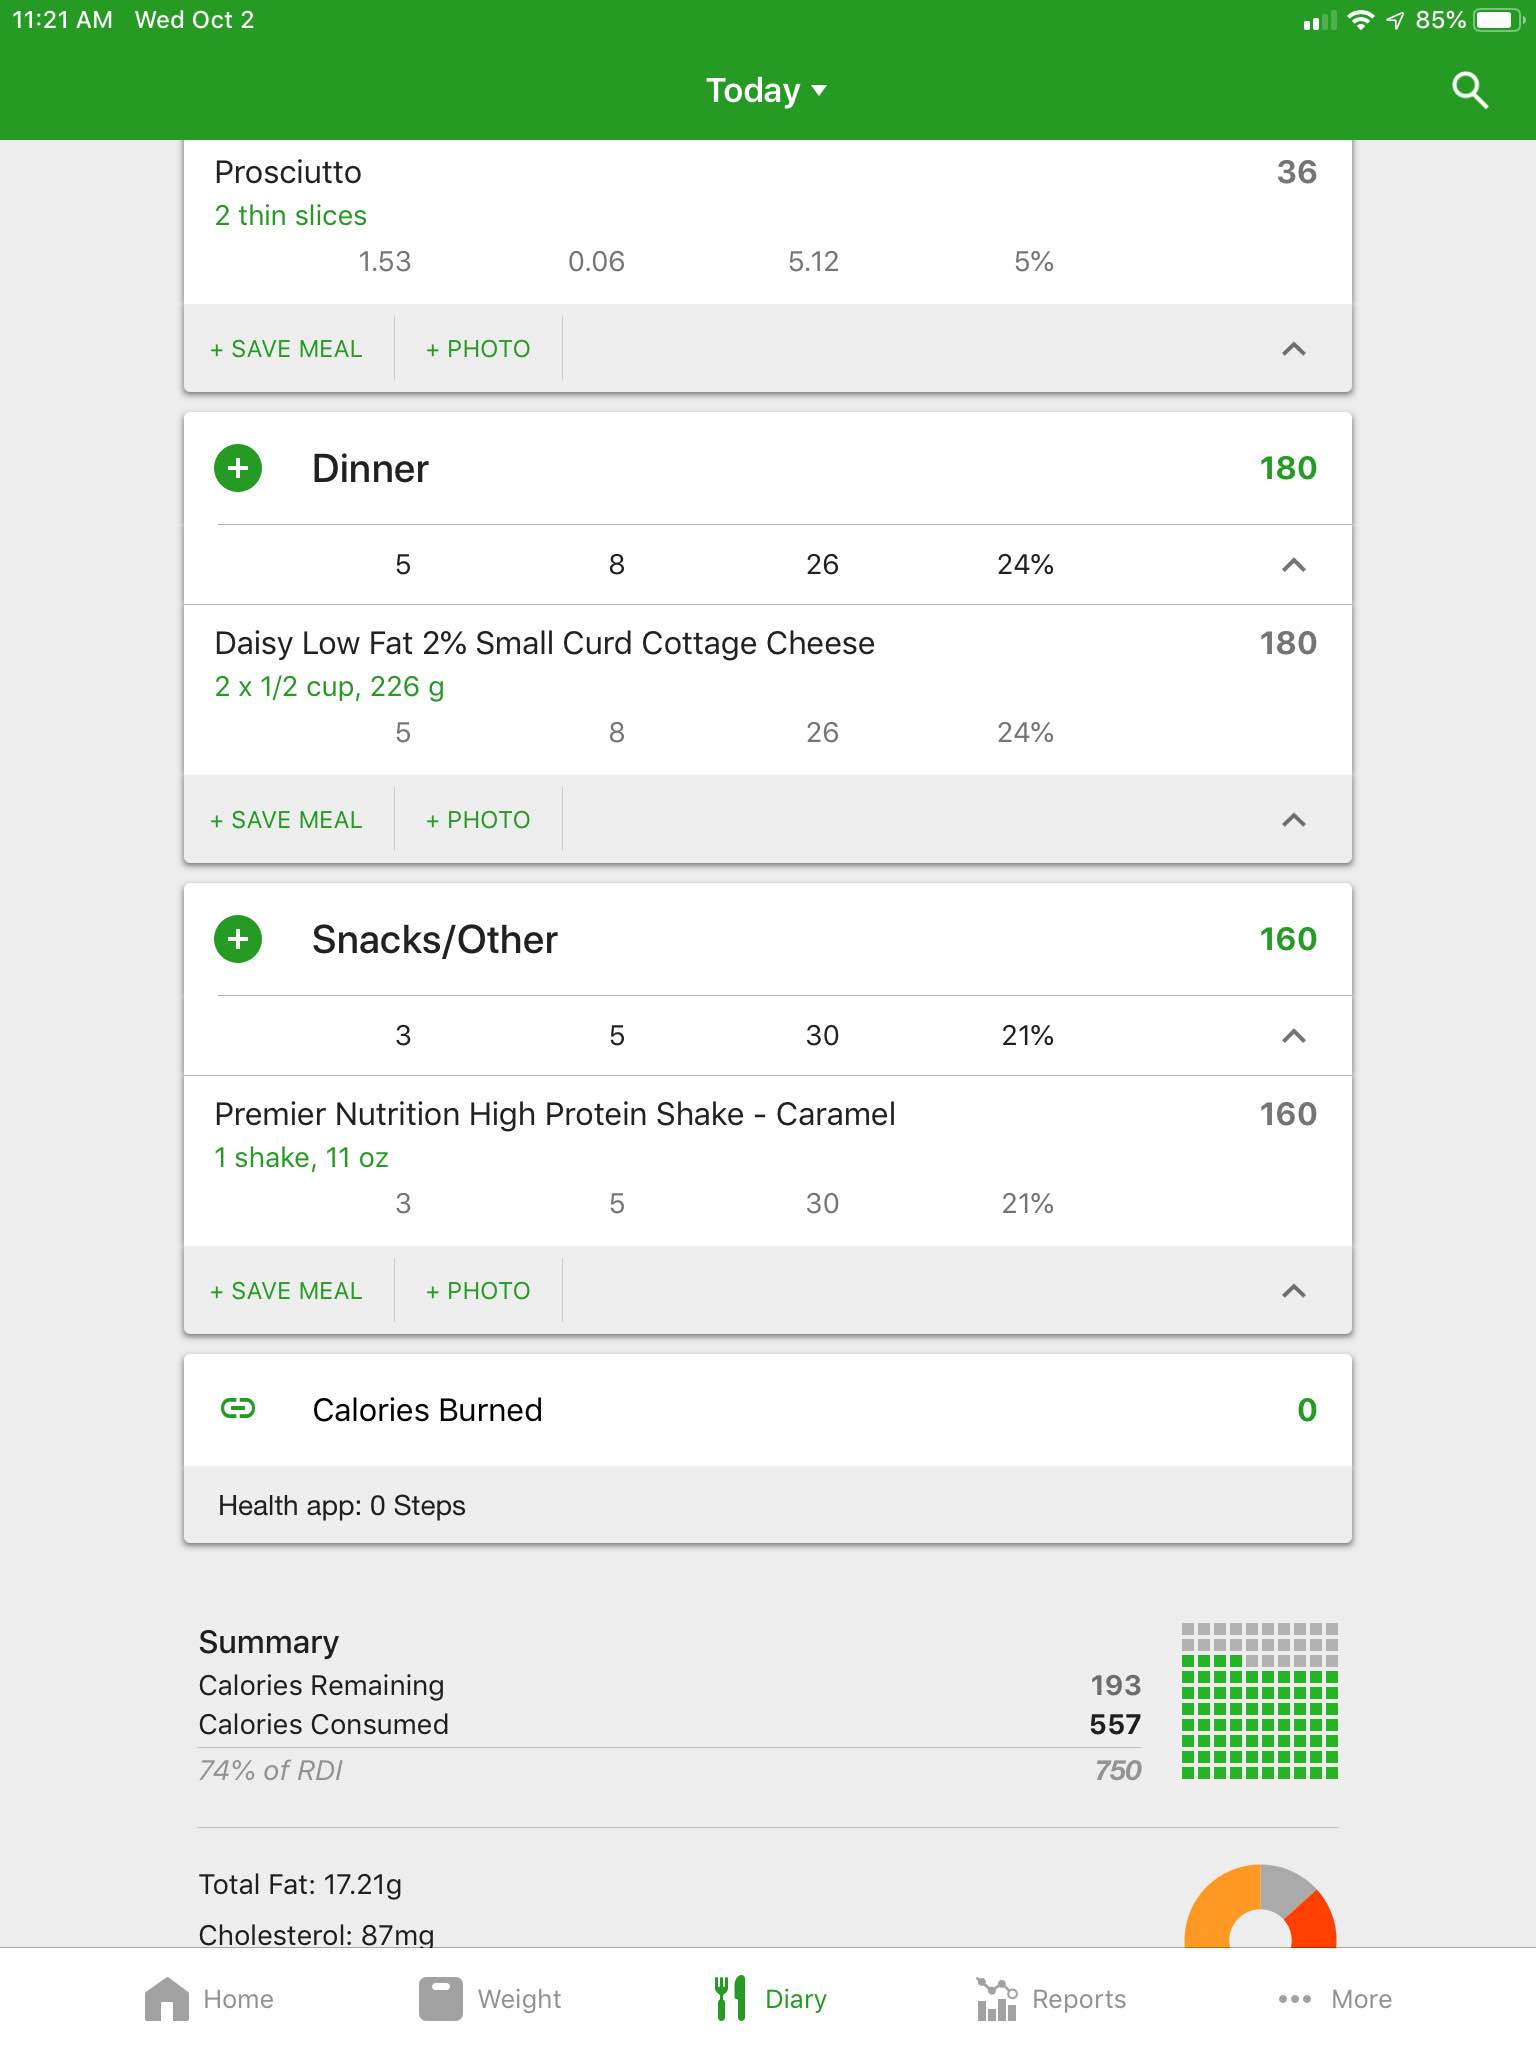Open Premier Nutrition Protein Shake entry
Screen dimensions: 1536x2048
click(x=768, y=1160)
